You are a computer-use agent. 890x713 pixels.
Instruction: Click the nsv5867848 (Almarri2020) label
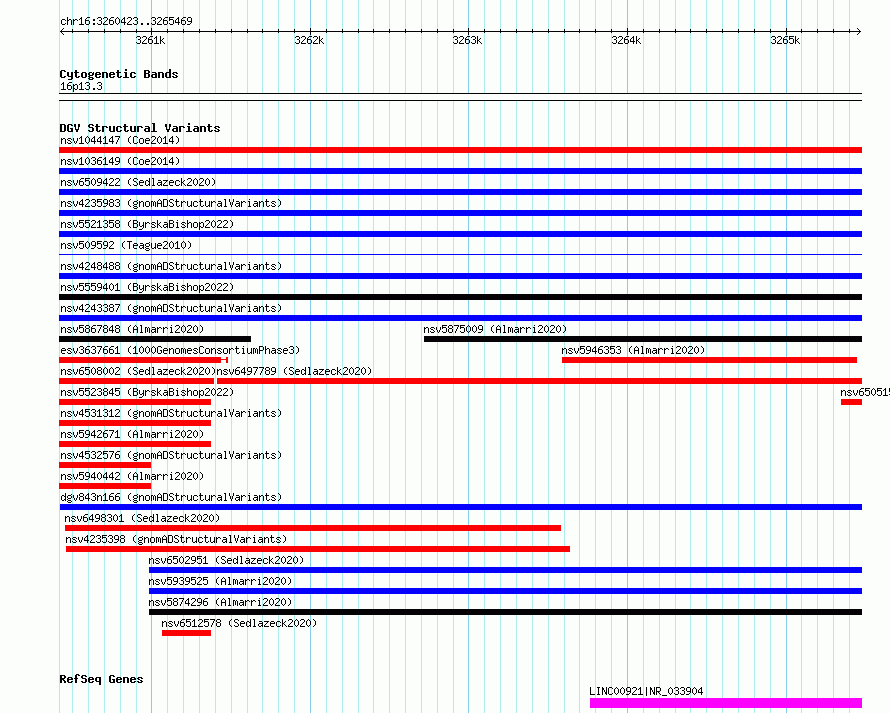[132, 329]
